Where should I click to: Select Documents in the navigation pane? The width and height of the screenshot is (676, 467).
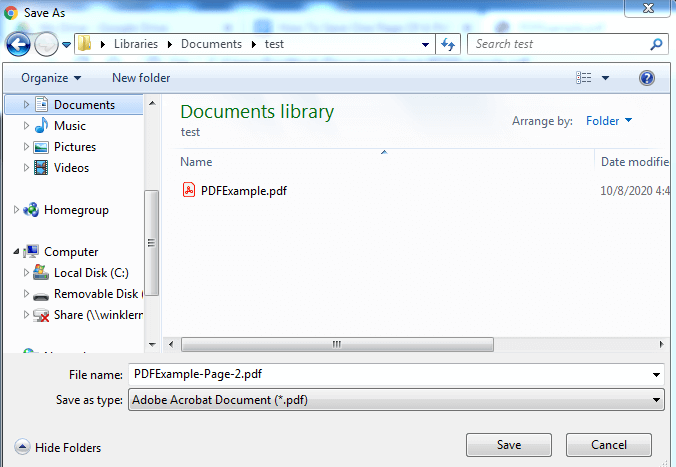pos(84,105)
